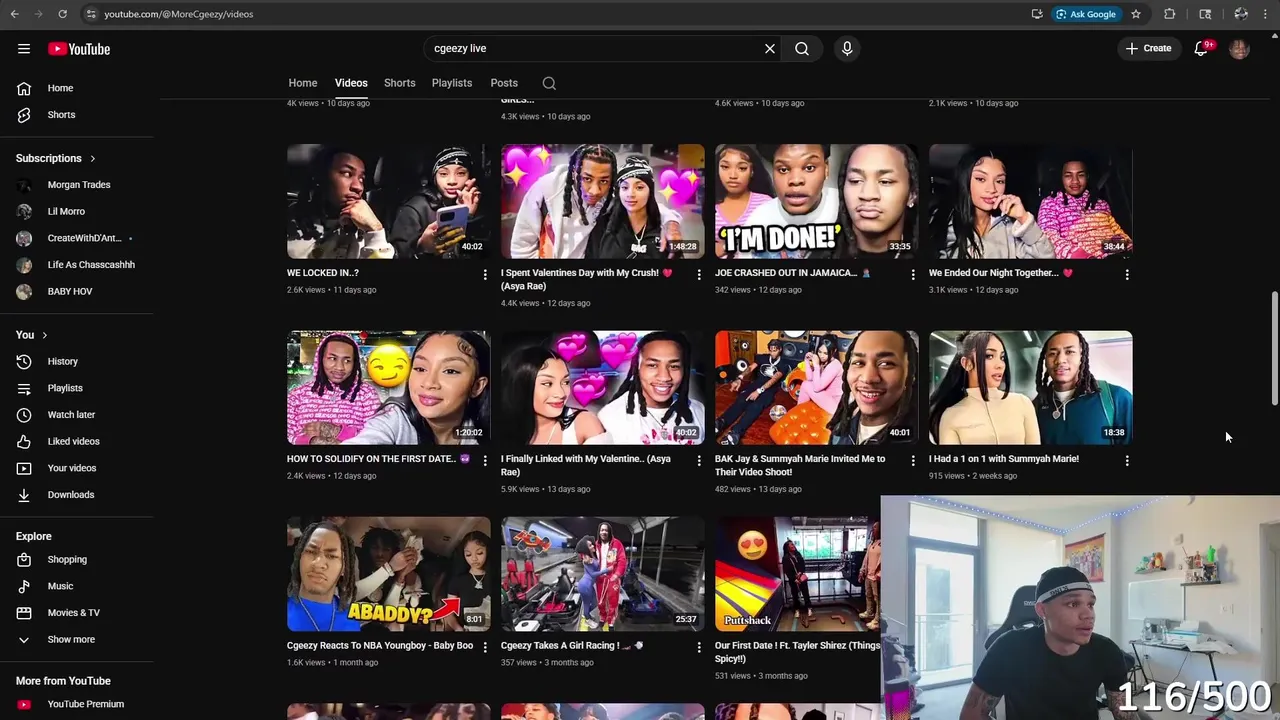Open the notifications bell

pos(1201,48)
